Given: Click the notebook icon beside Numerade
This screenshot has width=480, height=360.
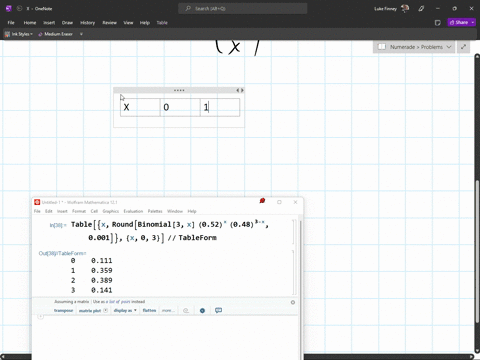Looking at the screenshot, I should coord(382,47).
